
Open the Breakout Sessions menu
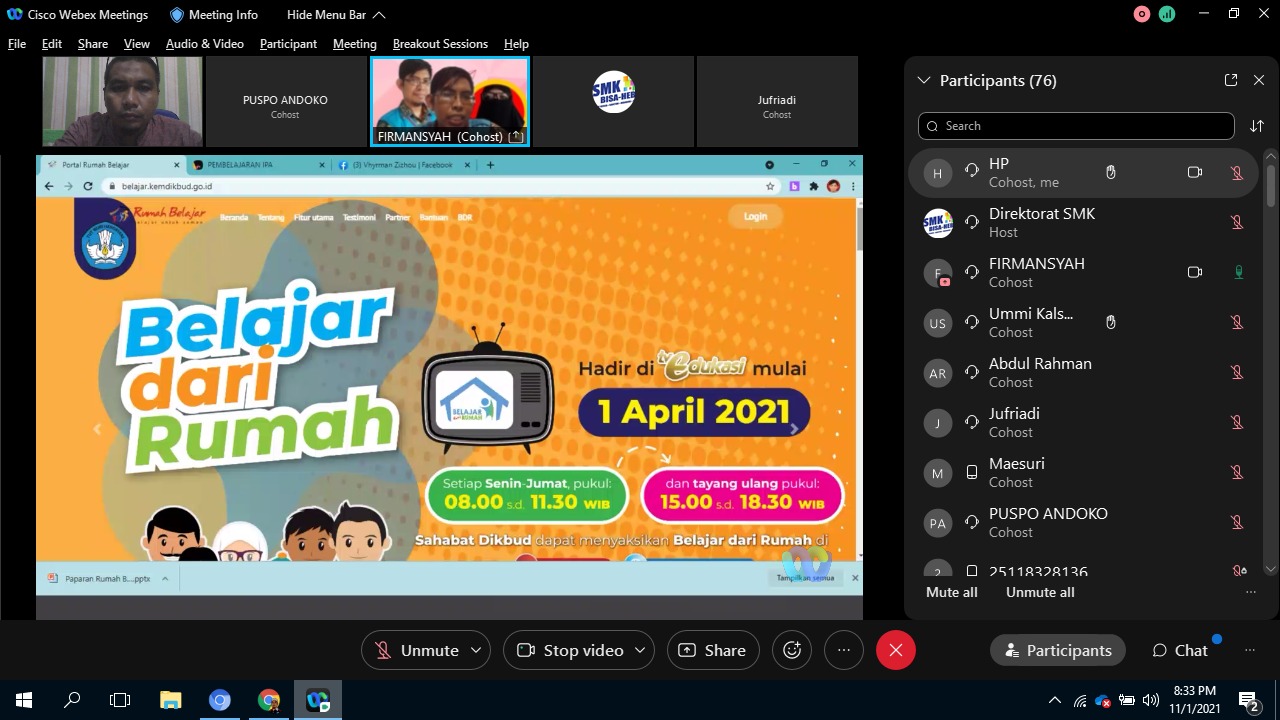tap(440, 44)
